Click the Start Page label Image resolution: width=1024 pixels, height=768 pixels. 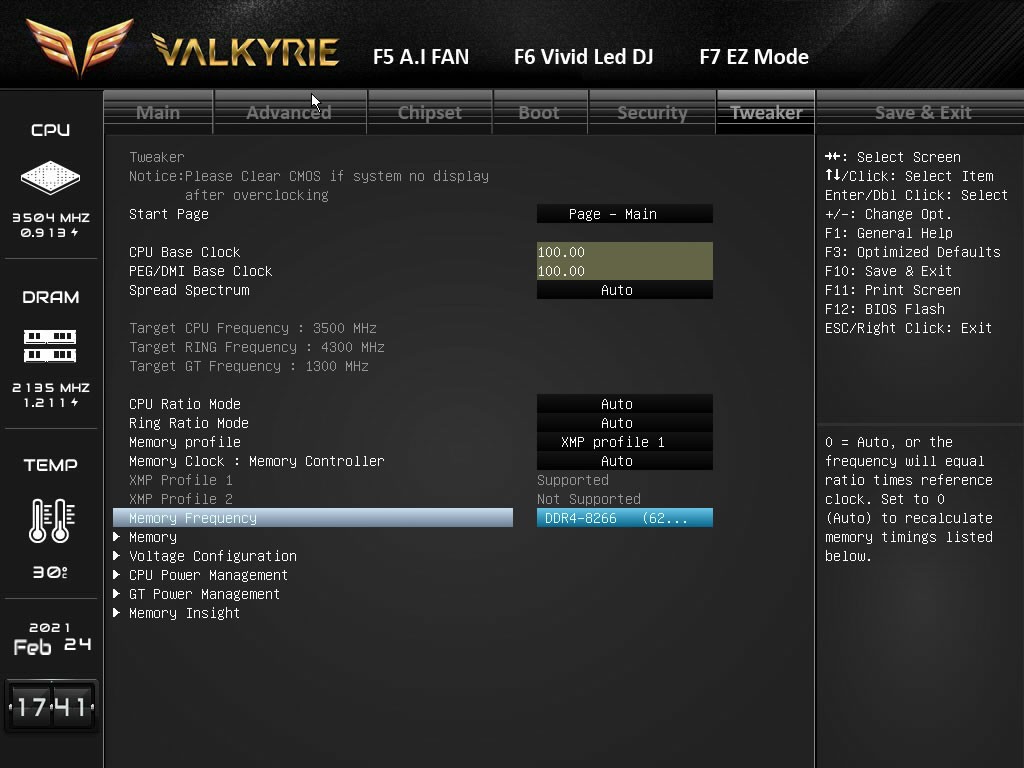coord(168,214)
